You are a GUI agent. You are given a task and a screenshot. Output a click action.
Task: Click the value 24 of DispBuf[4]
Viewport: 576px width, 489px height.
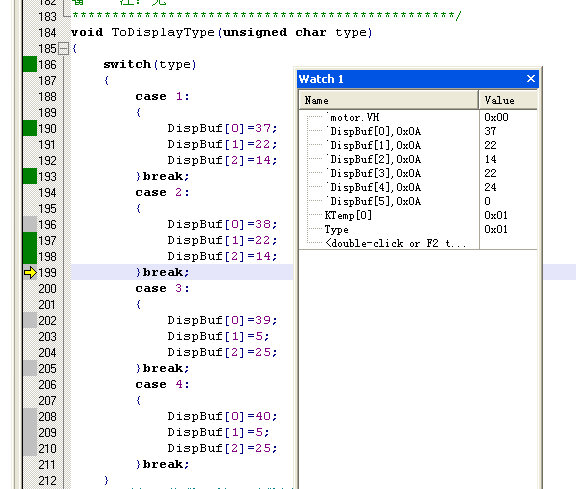[490, 187]
